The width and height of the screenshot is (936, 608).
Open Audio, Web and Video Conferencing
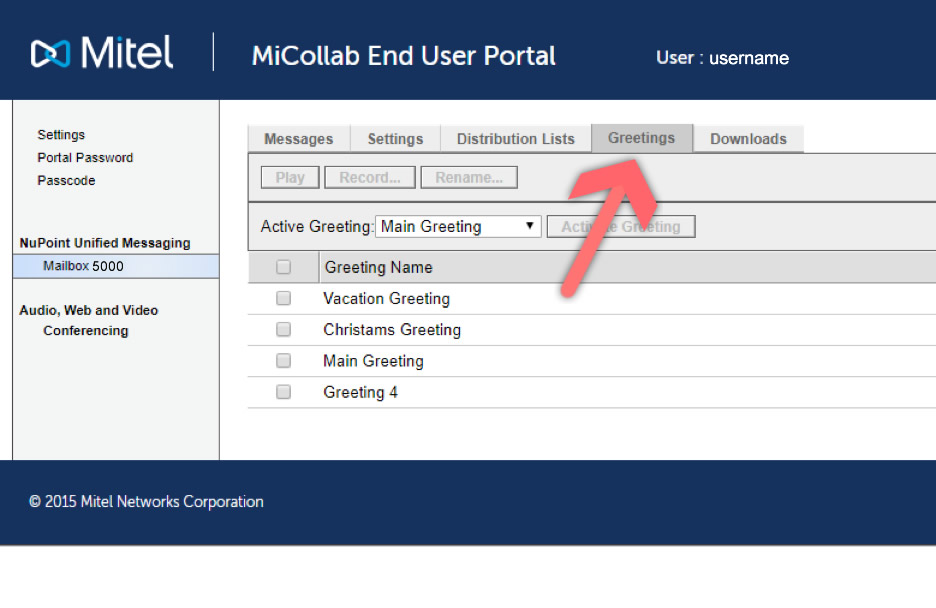88,320
